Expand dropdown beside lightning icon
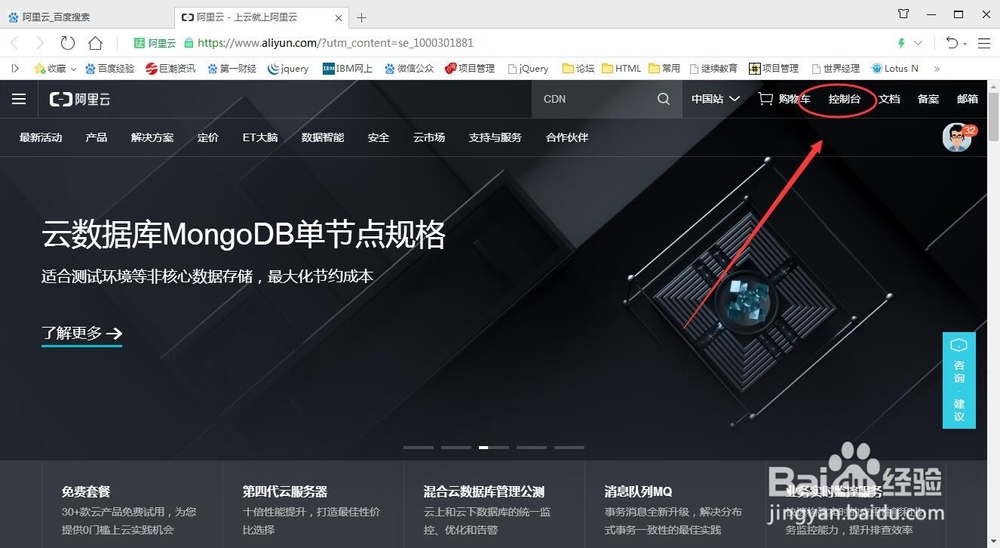 click(918, 43)
